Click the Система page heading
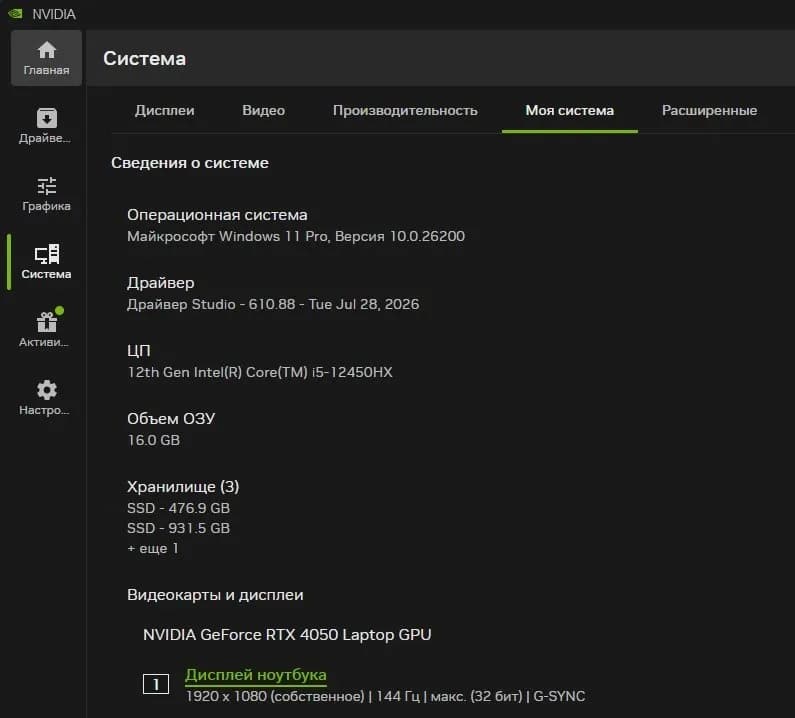 click(x=144, y=58)
